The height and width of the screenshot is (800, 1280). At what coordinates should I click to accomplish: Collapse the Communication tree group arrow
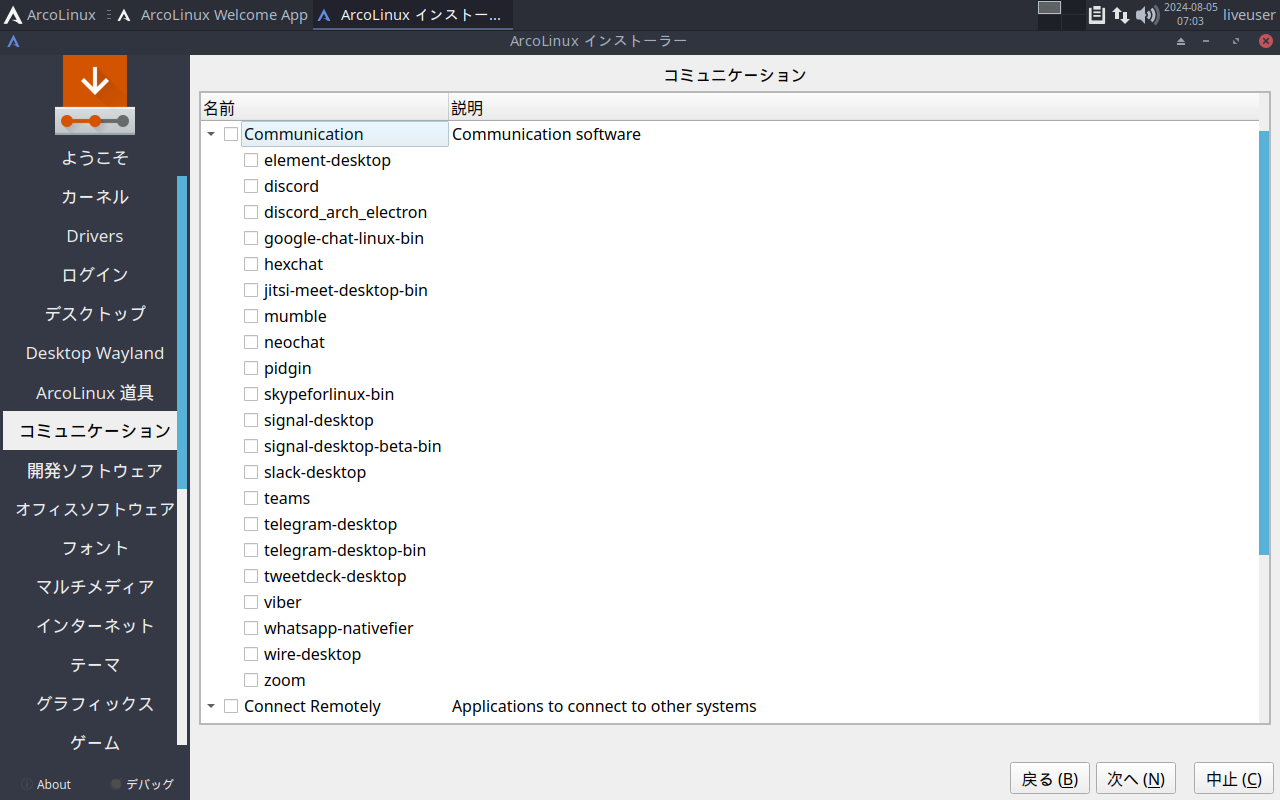tap(211, 134)
